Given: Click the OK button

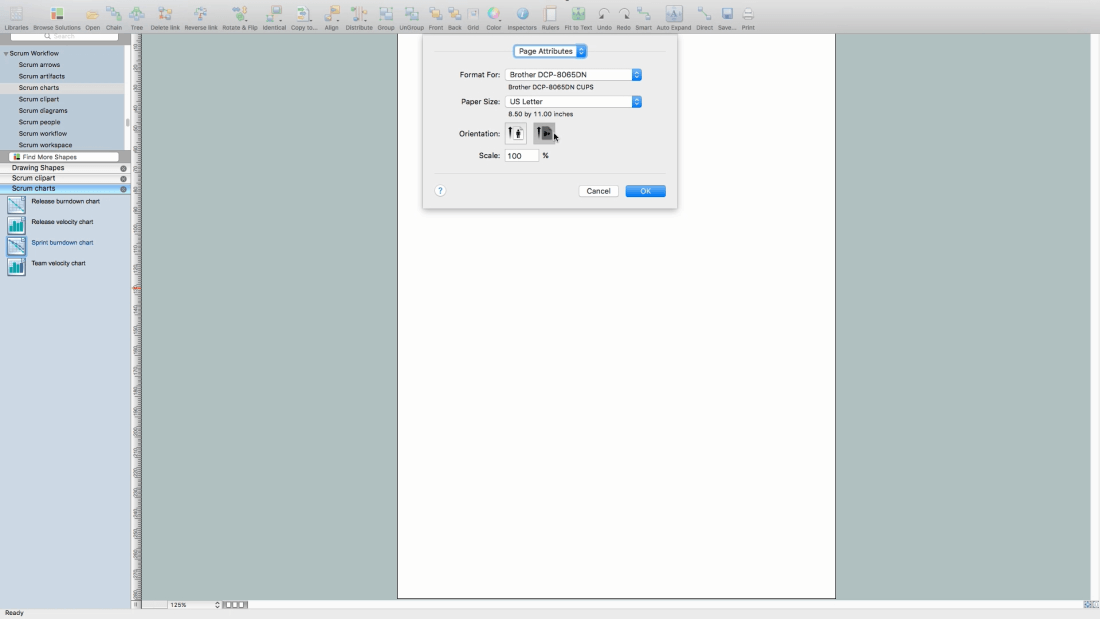Looking at the screenshot, I should [645, 191].
